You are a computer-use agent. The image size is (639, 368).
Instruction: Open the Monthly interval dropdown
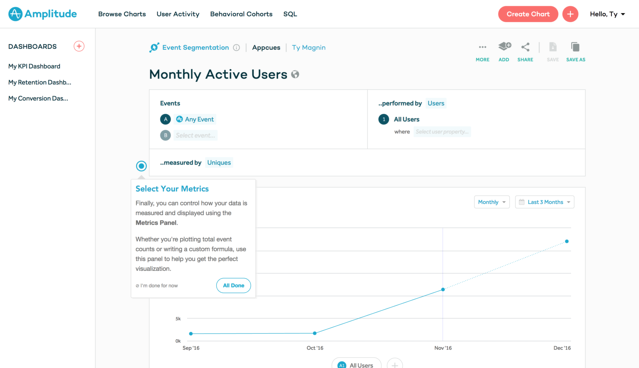point(492,202)
